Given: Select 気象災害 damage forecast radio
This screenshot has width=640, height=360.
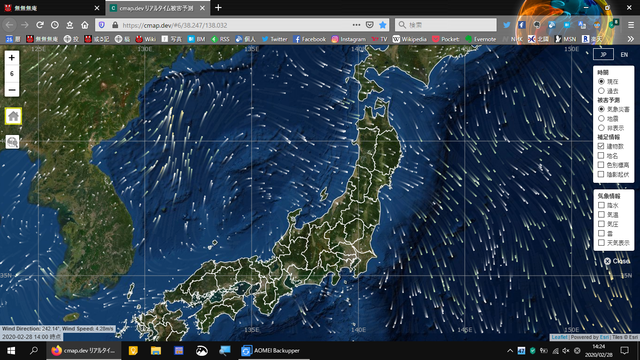Looking at the screenshot, I should pyautogui.click(x=601, y=109).
